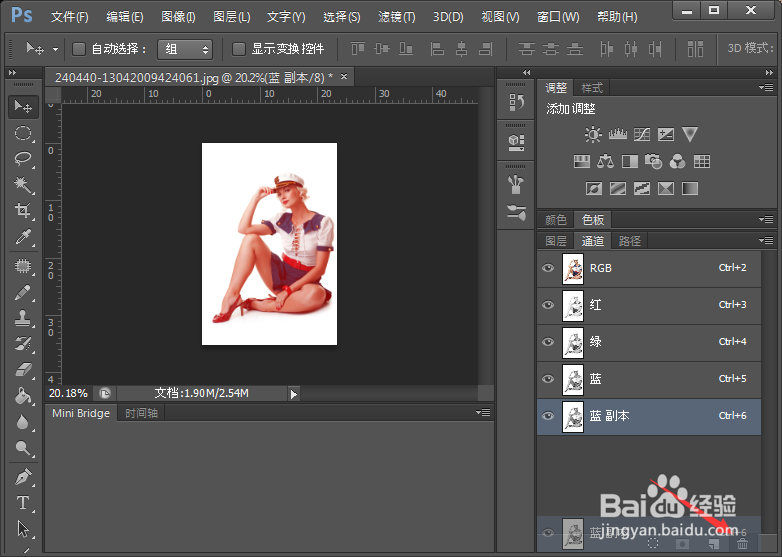Collapse the right panels double-arrow
Screen dimensions: 782x557
(x=769, y=72)
